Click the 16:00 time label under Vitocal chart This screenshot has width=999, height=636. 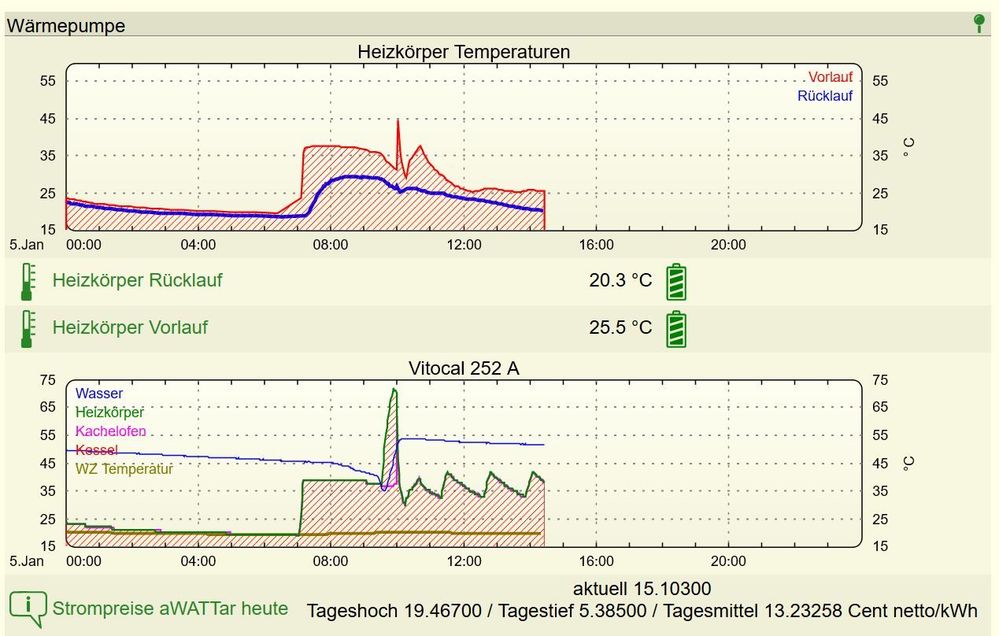[x=596, y=561]
